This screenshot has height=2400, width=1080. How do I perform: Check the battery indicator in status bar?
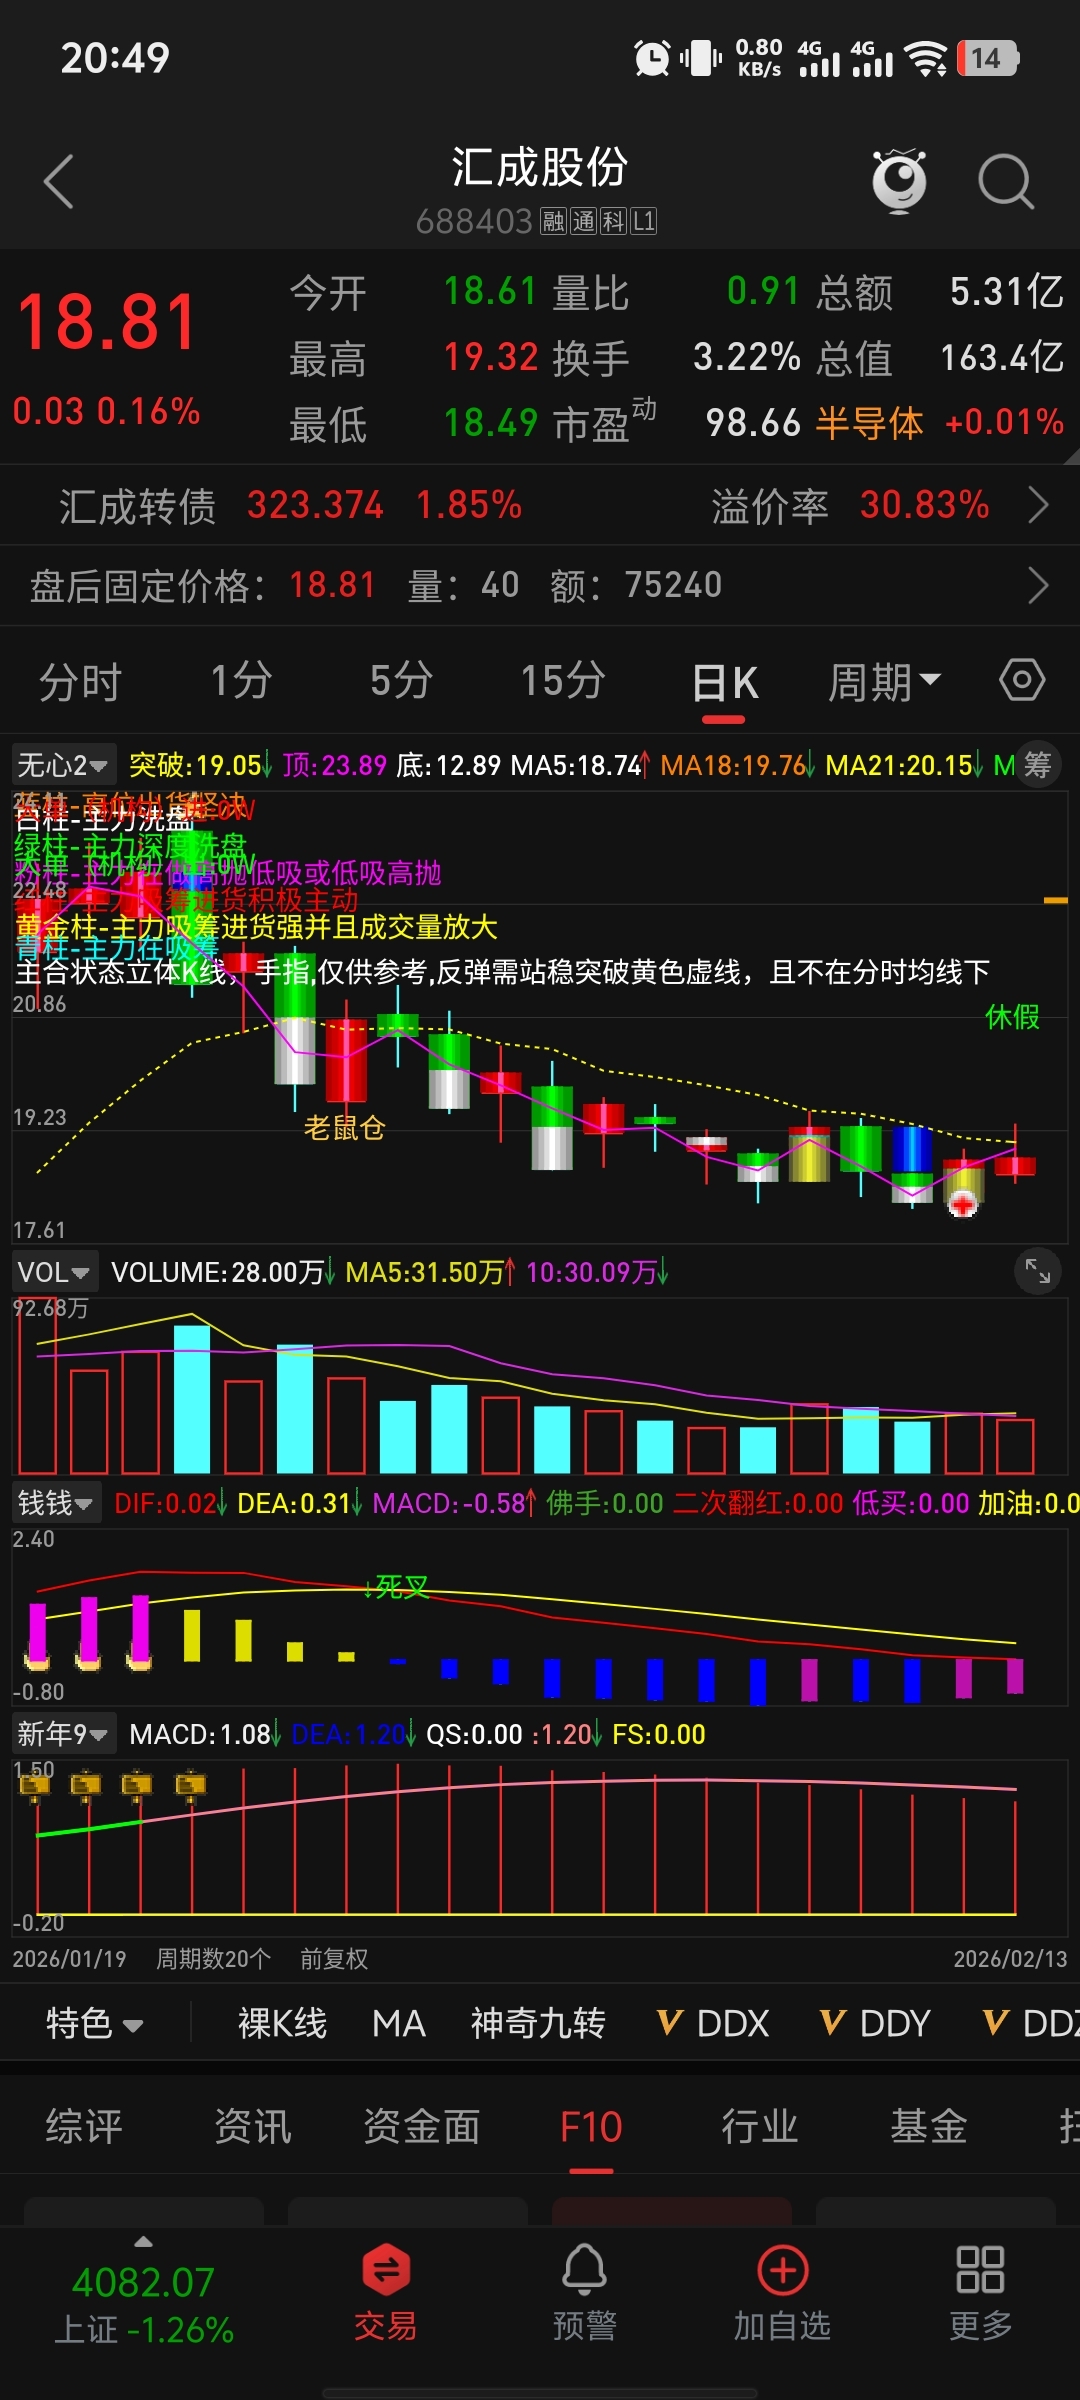coord(988,58)
